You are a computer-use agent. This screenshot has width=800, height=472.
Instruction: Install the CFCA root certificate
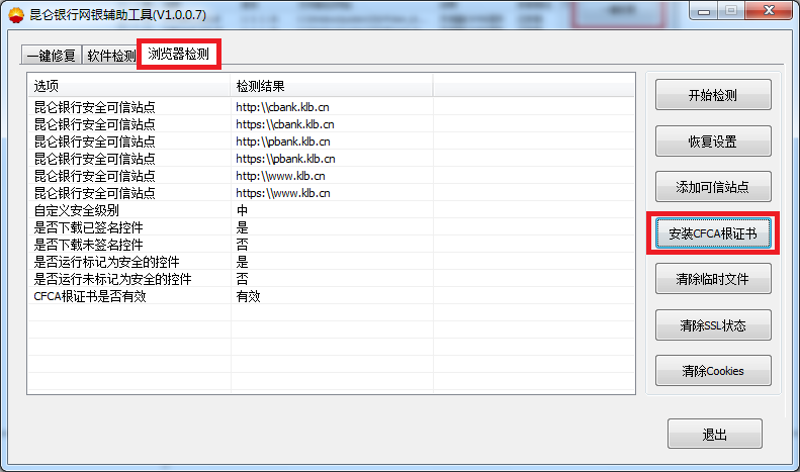pos(712,233)
